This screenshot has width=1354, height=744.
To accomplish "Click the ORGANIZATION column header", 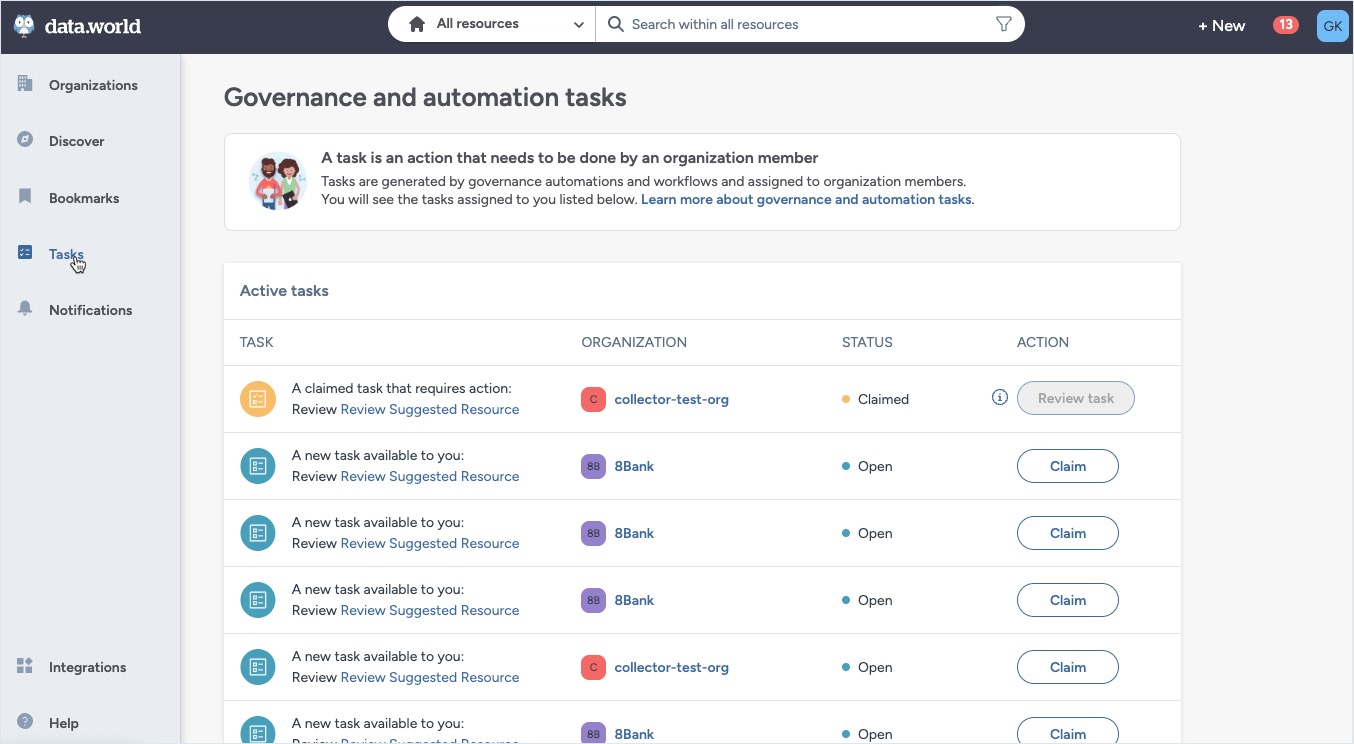I will click(634, 342).
